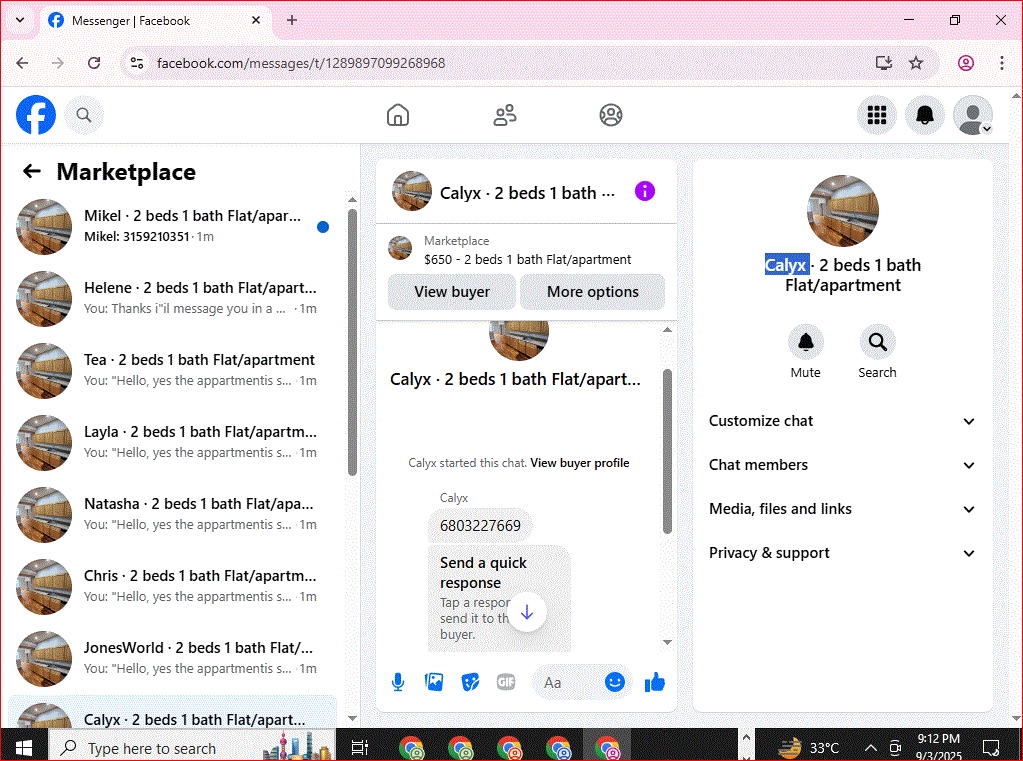Open the Windows notification center icon

click(x=991, y=748)
